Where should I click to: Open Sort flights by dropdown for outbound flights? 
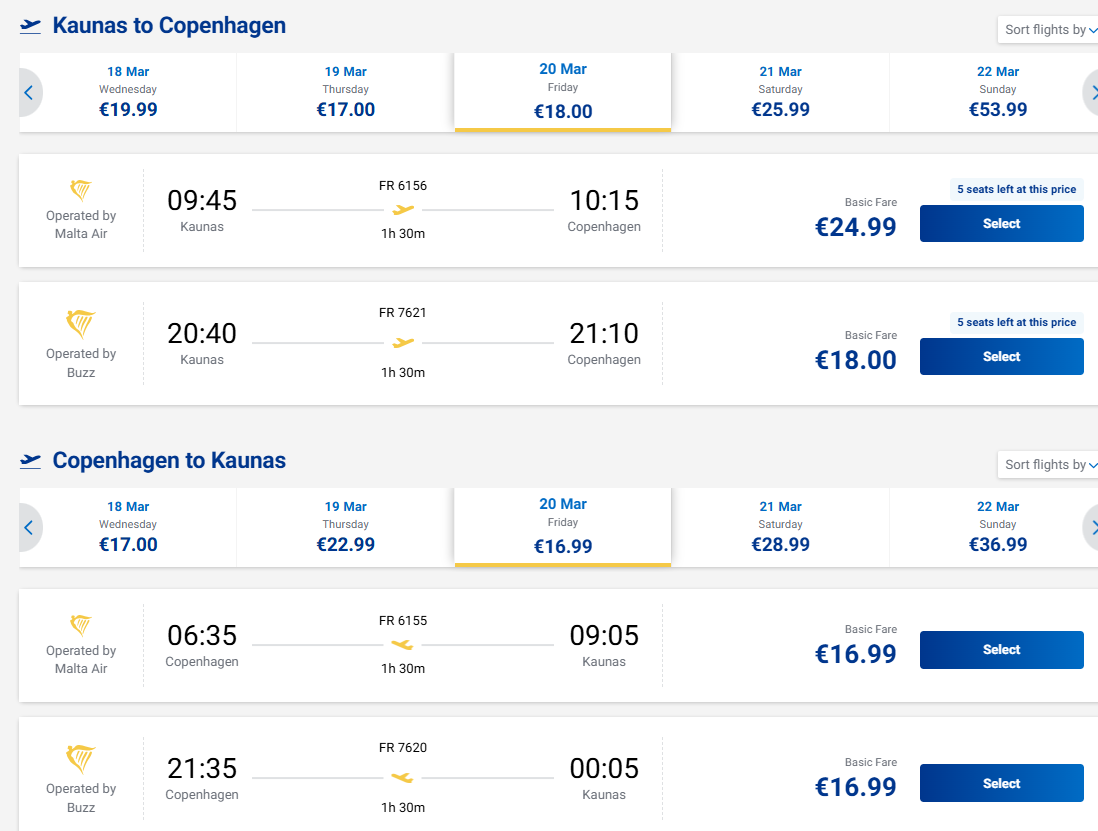coord(1050,30)
